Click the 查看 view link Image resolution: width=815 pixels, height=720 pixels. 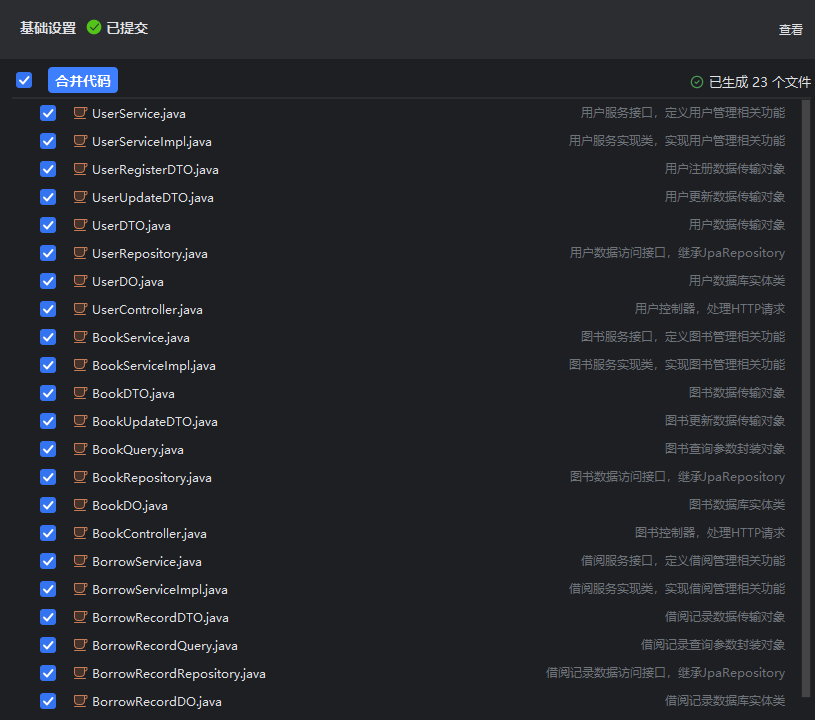point(790,30)
